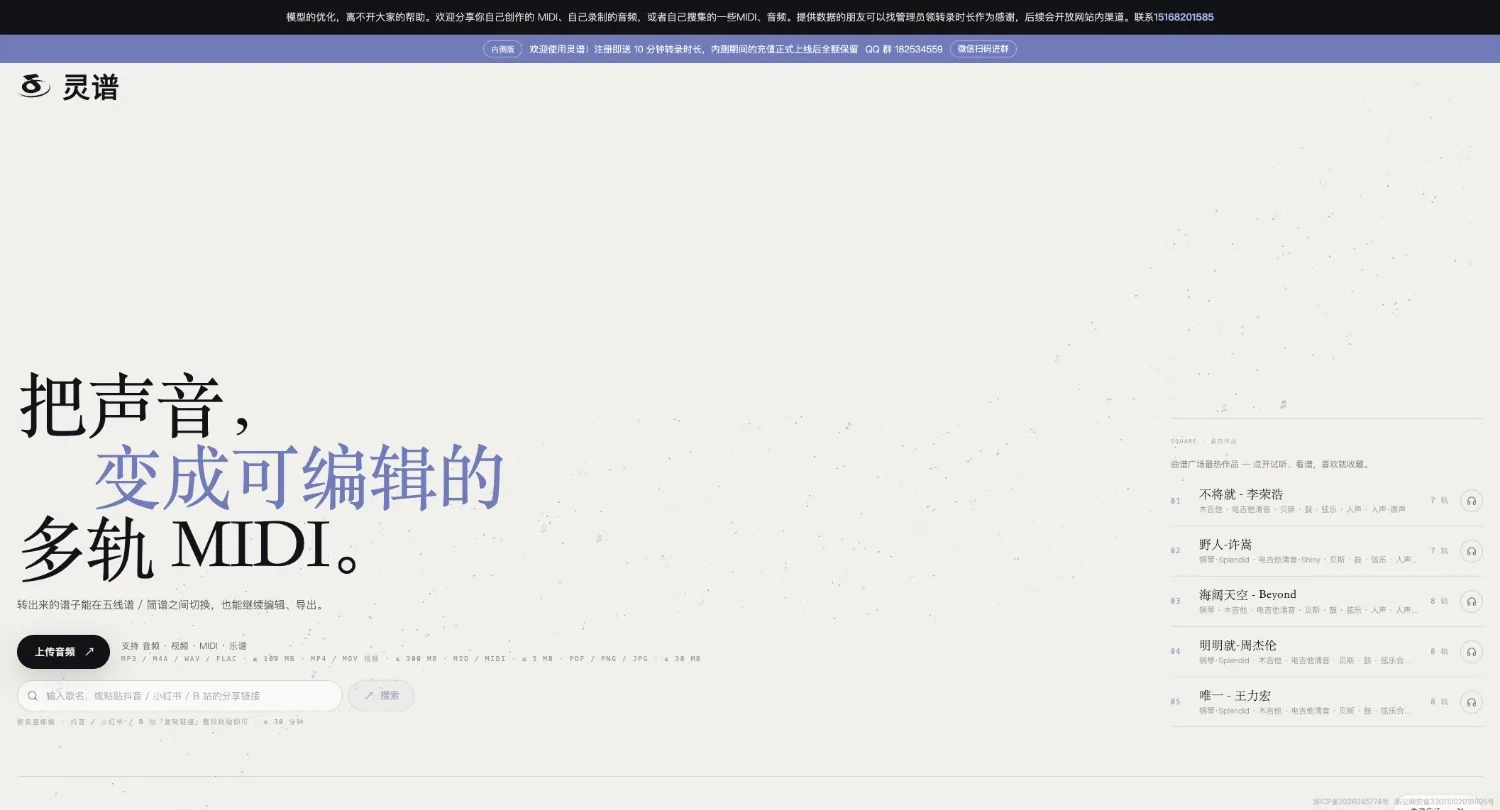Viewport: 1500px width, 810px height.
Task: Click the 曲谱广场最热作品 description line
Action: [1269, 464]
